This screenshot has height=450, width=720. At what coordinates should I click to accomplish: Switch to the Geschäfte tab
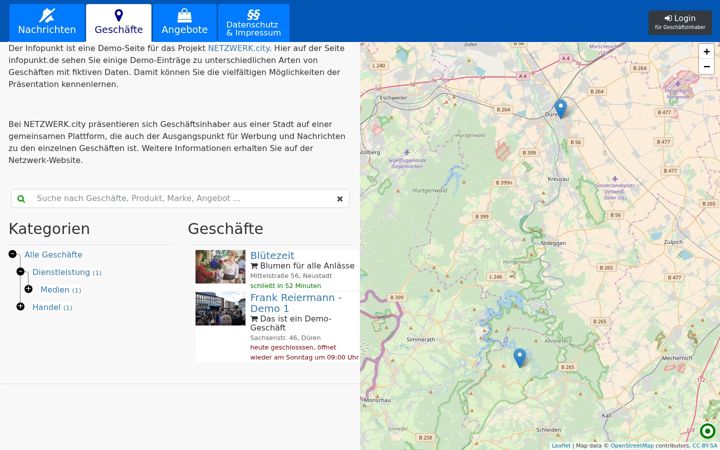click(118, 23)
